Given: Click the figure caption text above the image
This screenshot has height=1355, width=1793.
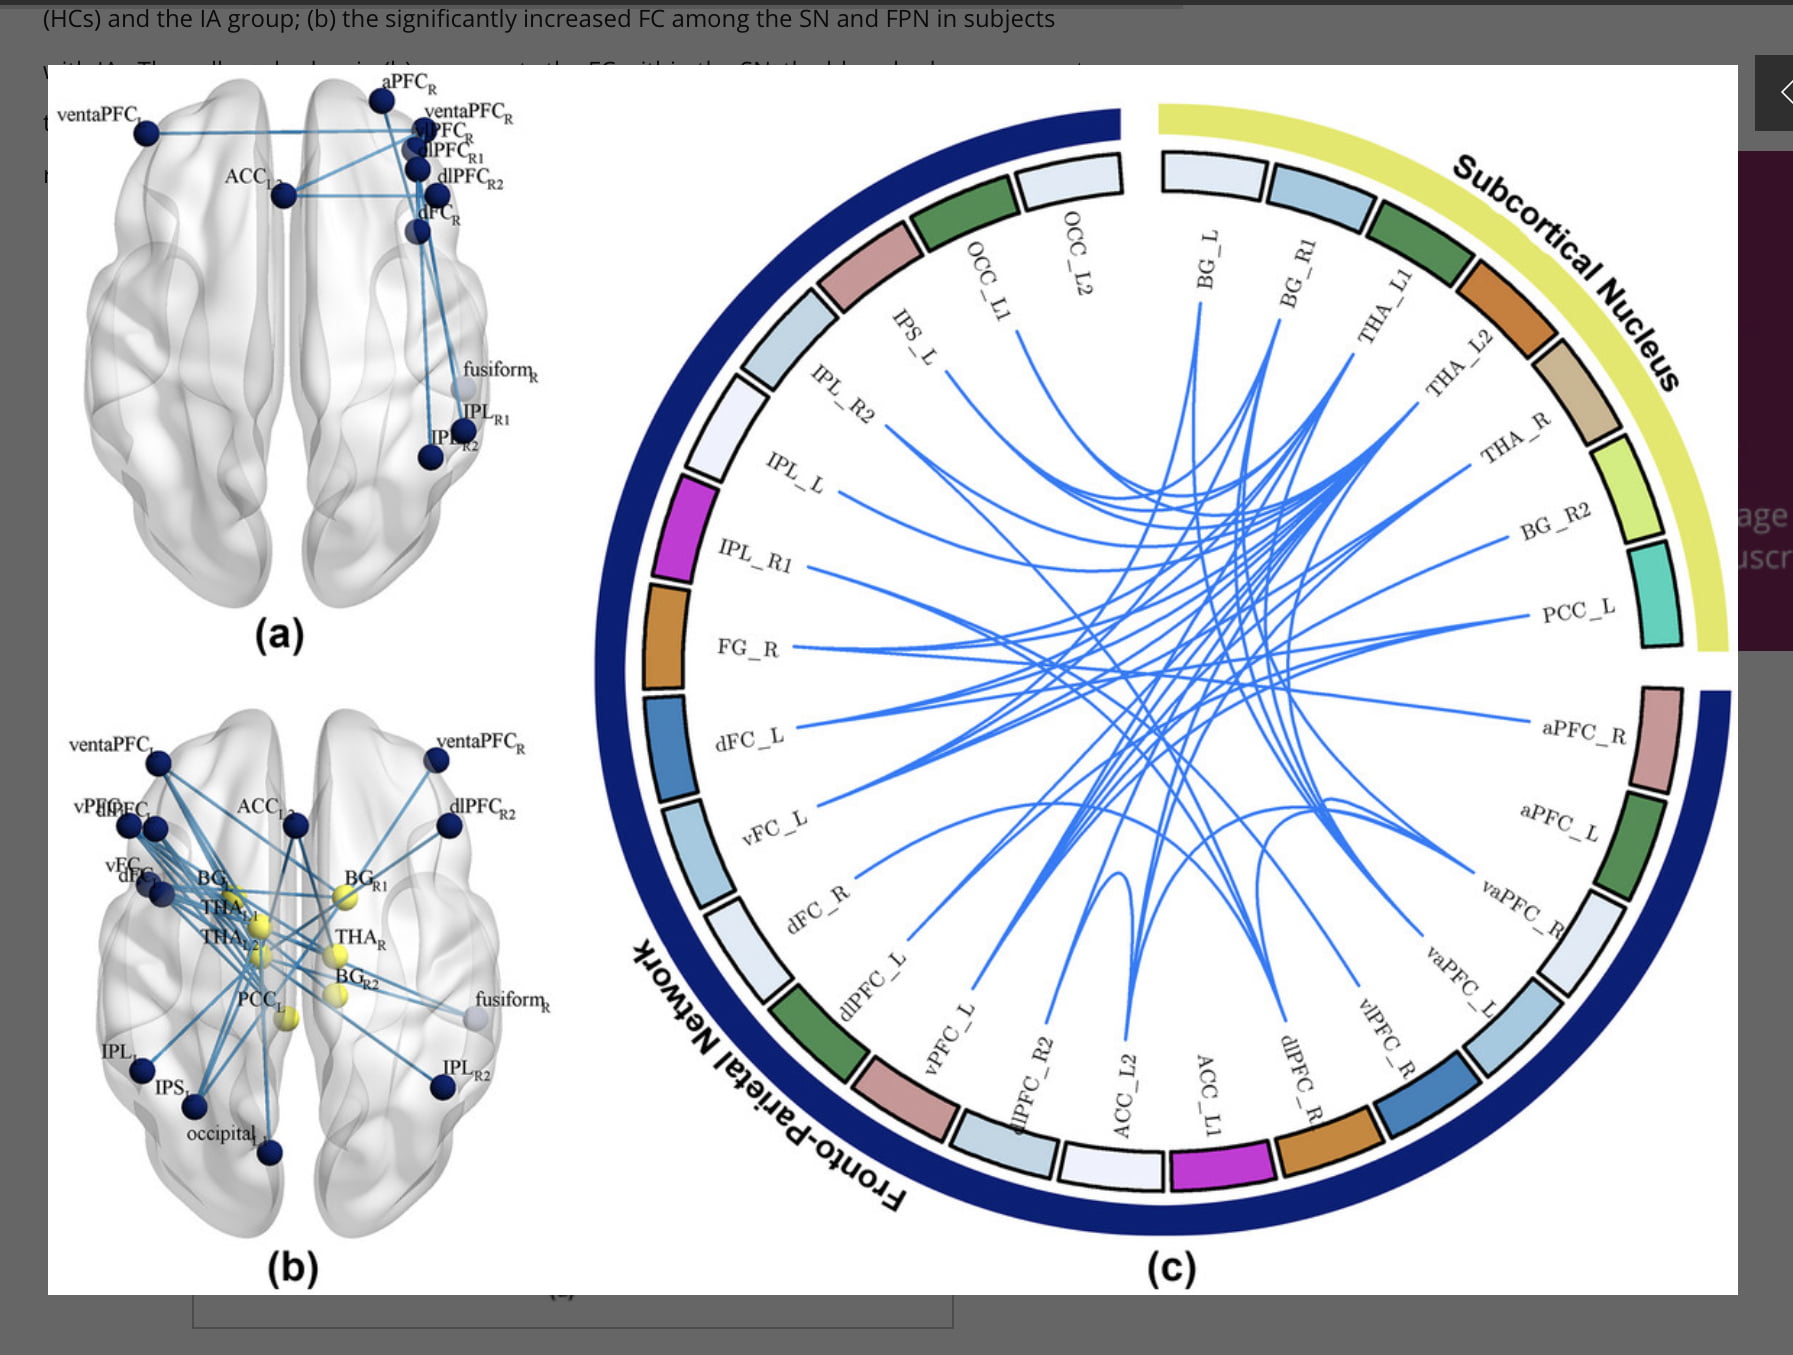Looking at the screenshot, I should tap(548, 19).
